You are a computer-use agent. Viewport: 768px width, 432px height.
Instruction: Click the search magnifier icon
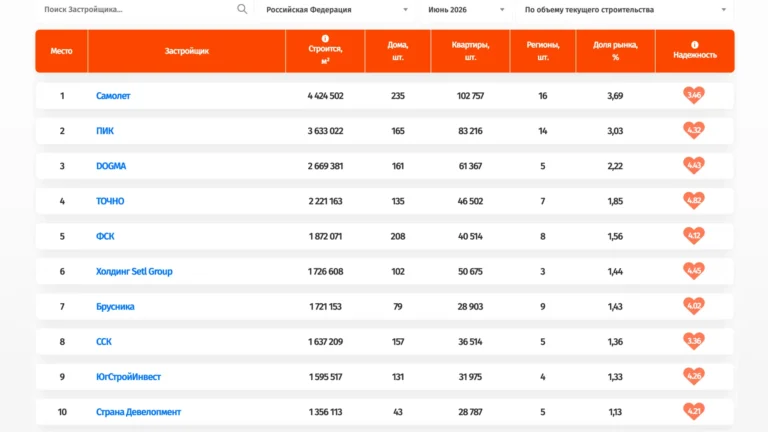point(242,9)
